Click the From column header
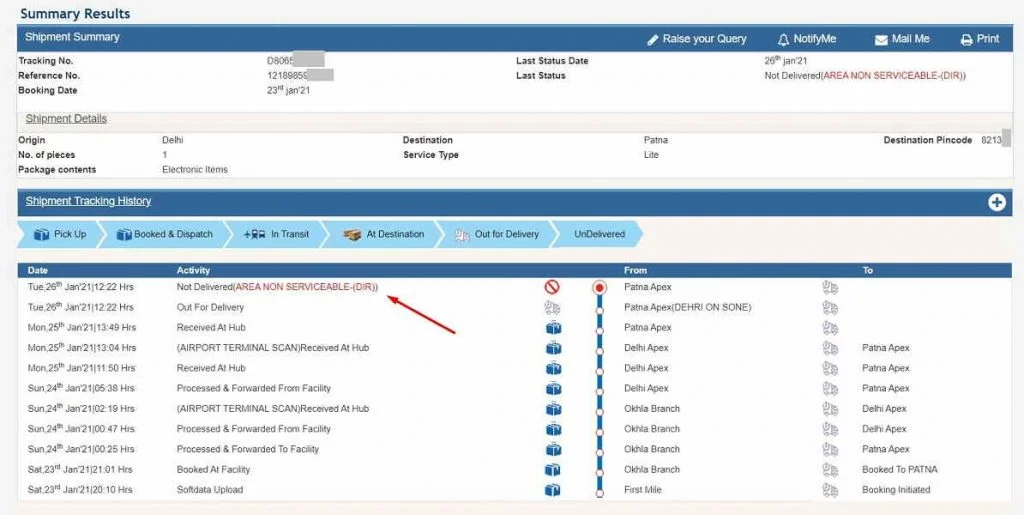The image size is (1024, 515). tap(635, 270)
